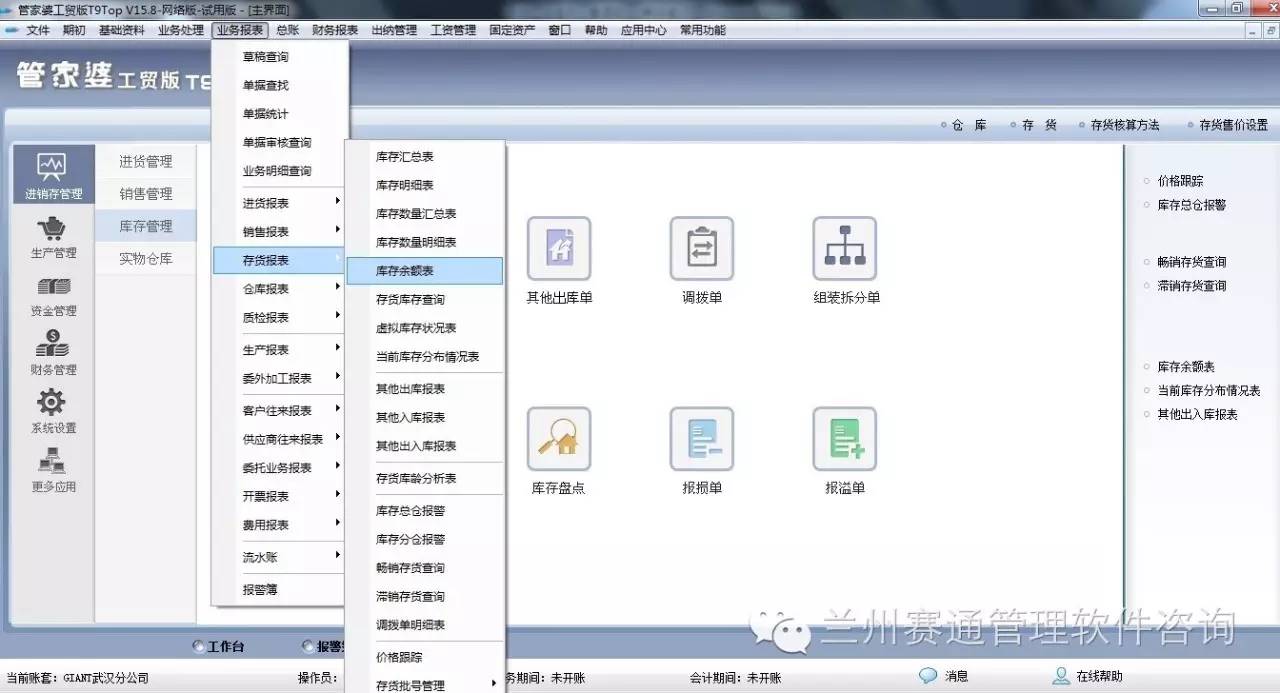Click 在线帮助 in the status bar

point(1098,677)
